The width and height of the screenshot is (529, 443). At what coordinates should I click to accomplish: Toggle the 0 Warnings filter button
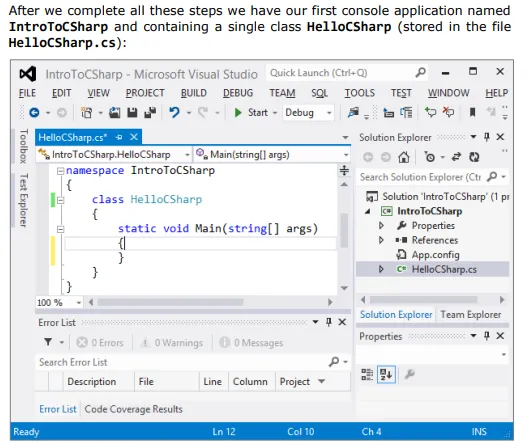coord(171,343)
